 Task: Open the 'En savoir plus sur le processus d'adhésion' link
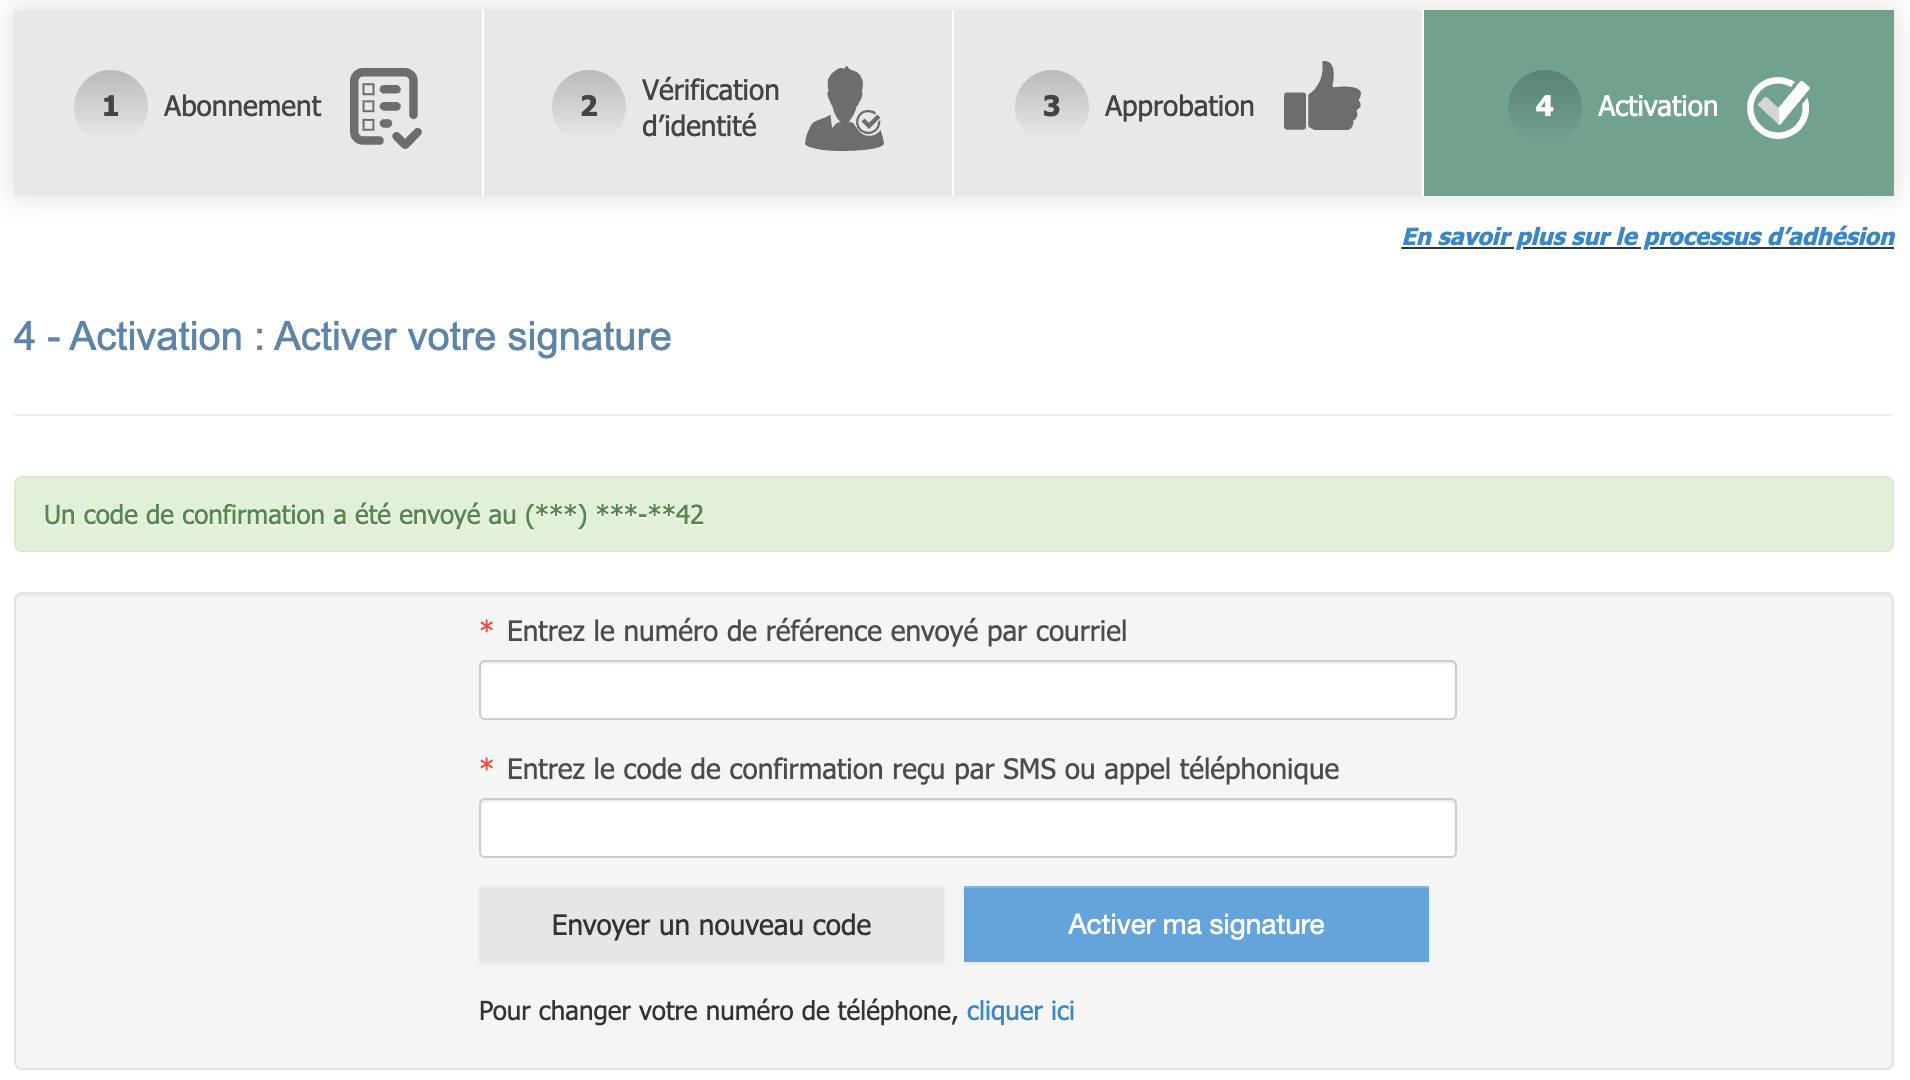pos(1647,236)
